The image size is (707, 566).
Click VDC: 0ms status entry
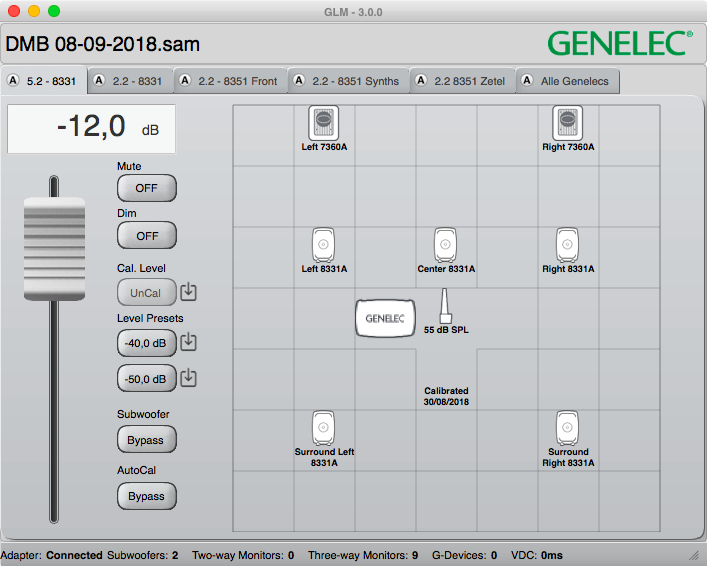[537, 555]
